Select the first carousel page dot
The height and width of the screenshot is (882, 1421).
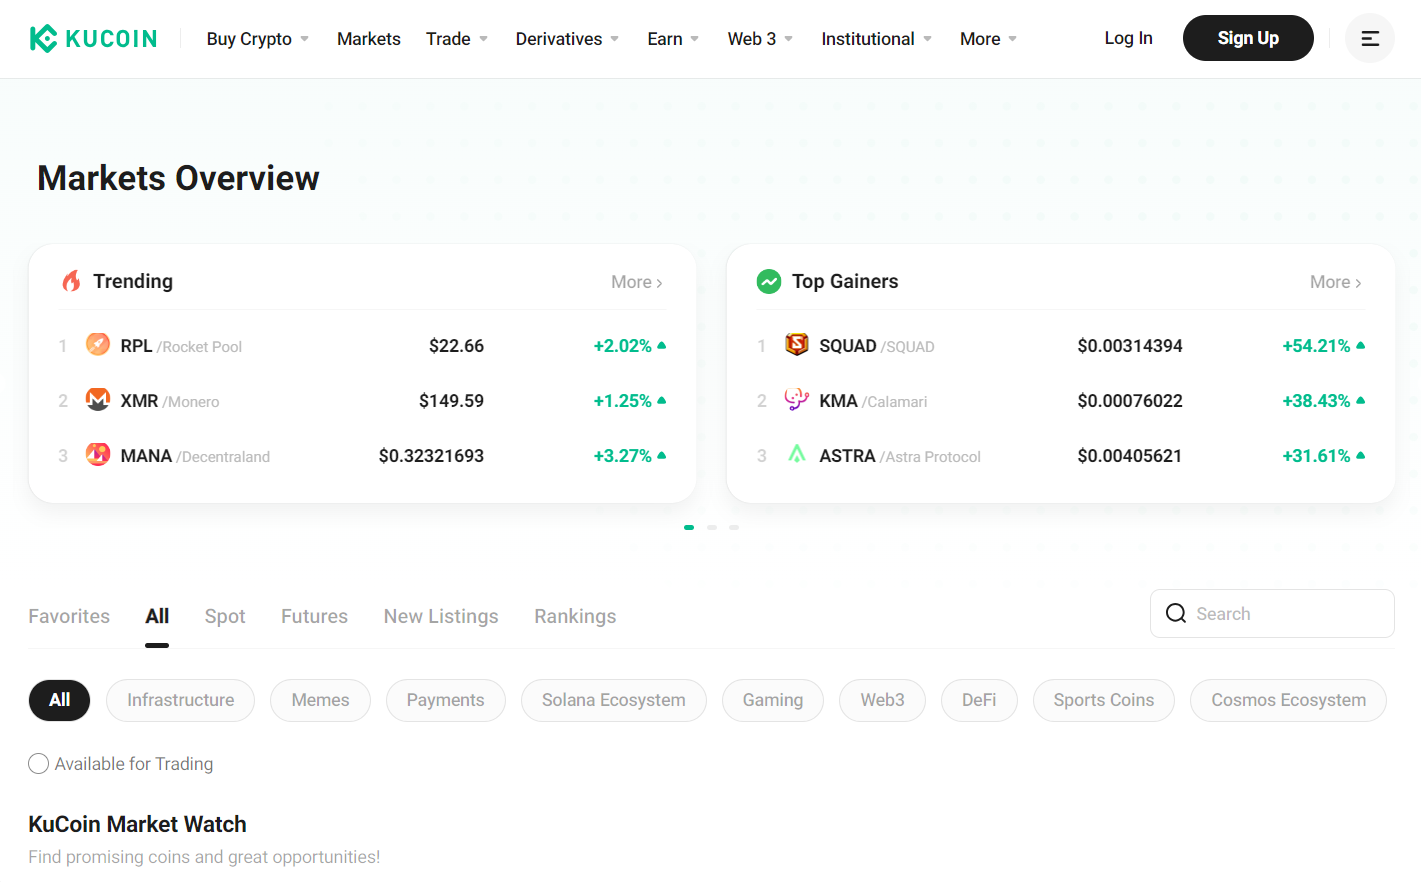click(x=689, y=527)
